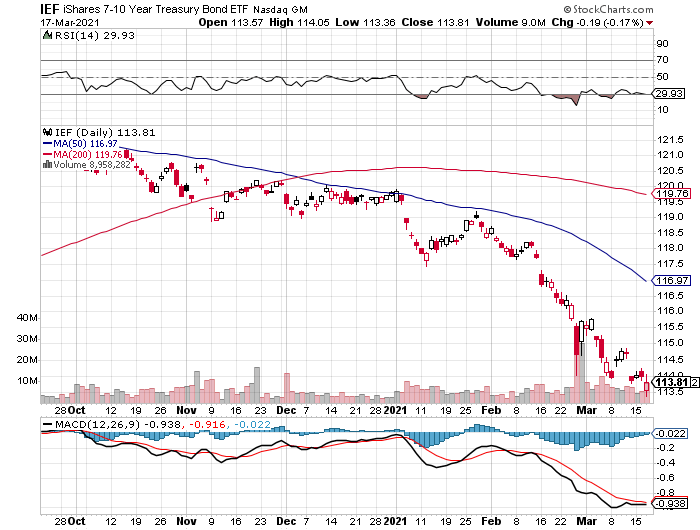This screenshot has height=530, width=700.
Task: Click the RSI indicator mountain icon
Action: pos(47,35)
